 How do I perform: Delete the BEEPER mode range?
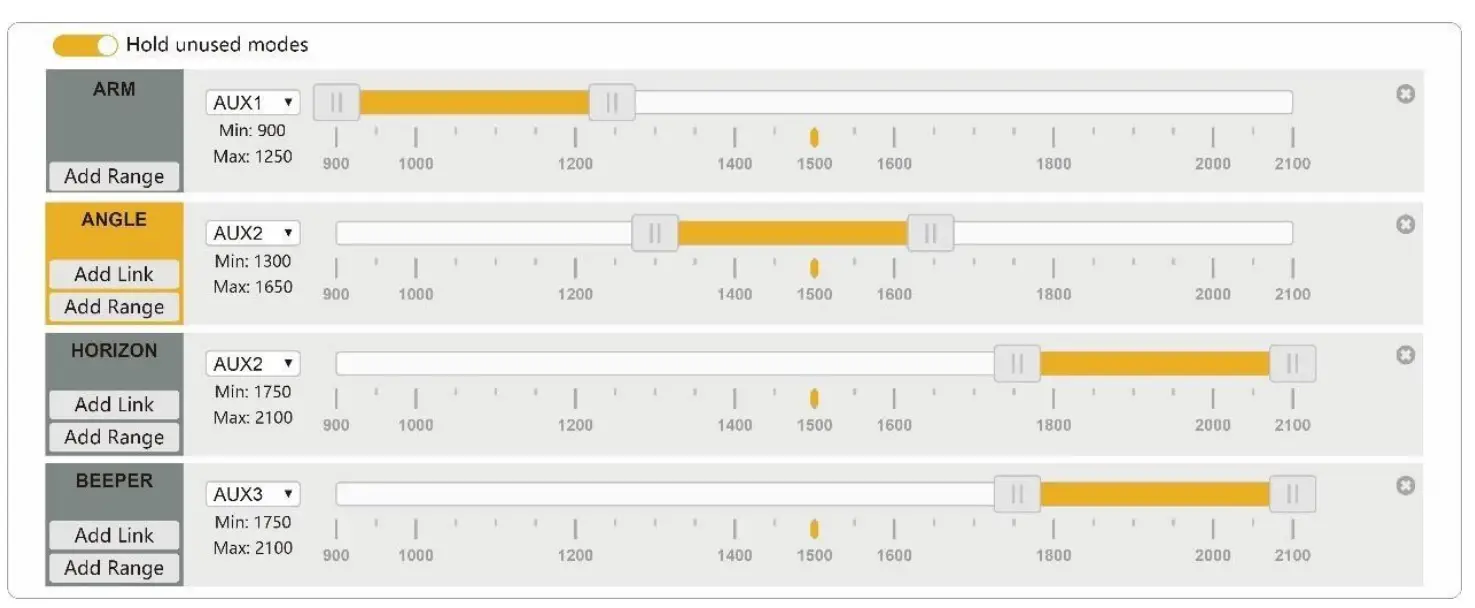pyautogui.click(x=1405, y=485)
